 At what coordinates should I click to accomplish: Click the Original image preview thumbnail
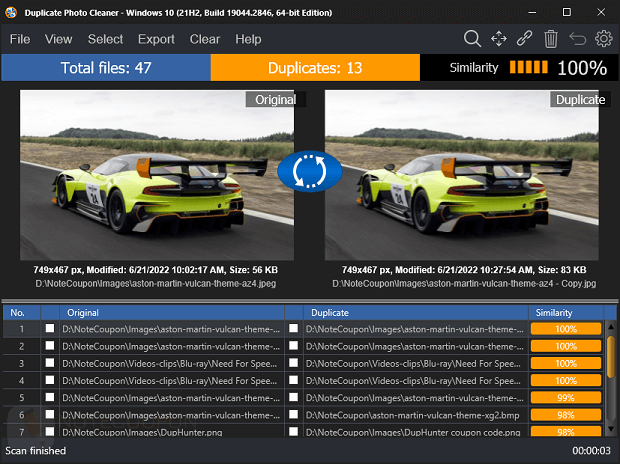157,175
